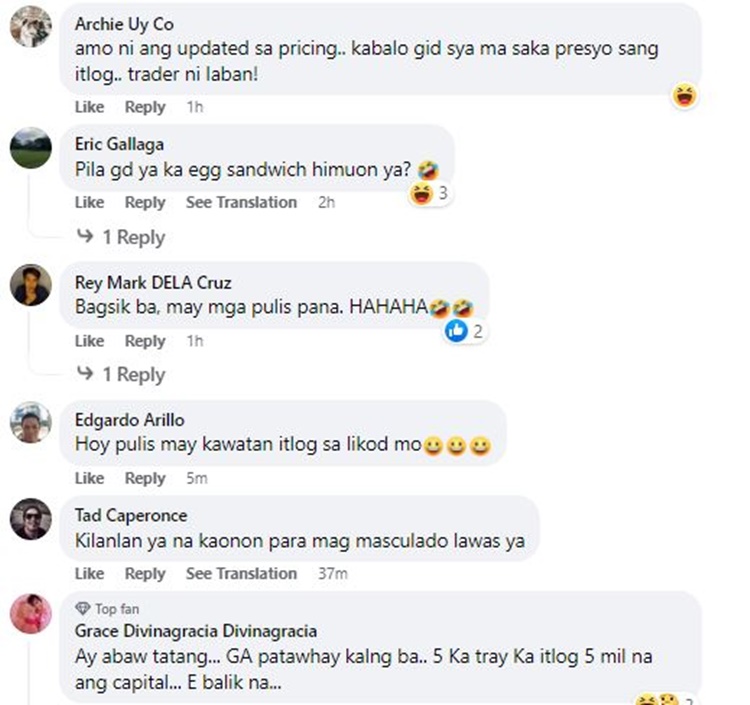Click Eric Gallaga's avatar thumbnail
The width and height of the screenshot is (750, 705).
click(31, 148)
